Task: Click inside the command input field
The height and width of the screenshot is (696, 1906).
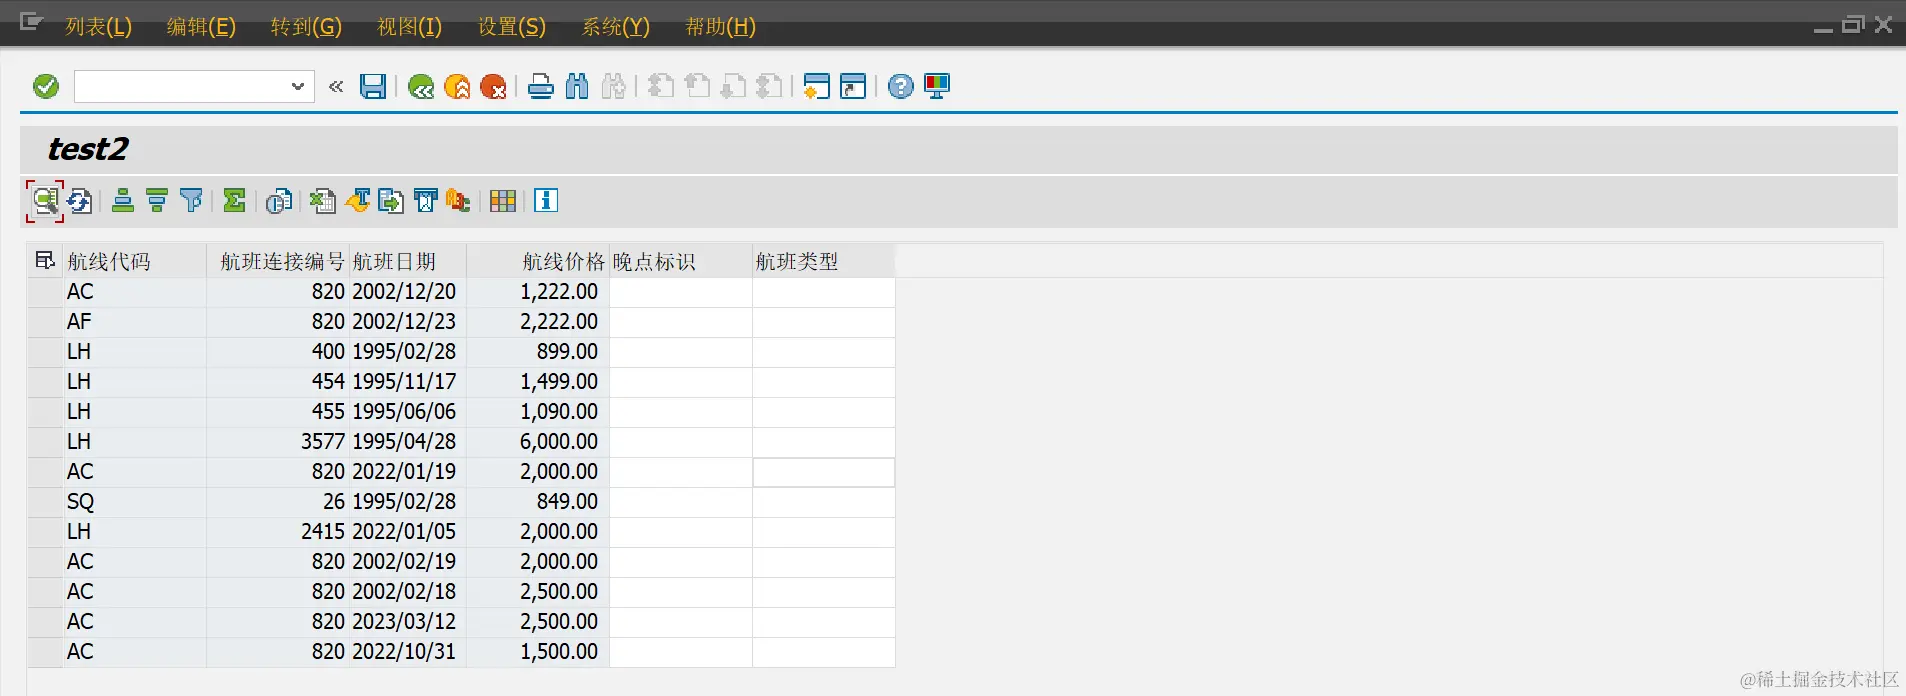Action: pyautogui.click(x=182, y=87)
